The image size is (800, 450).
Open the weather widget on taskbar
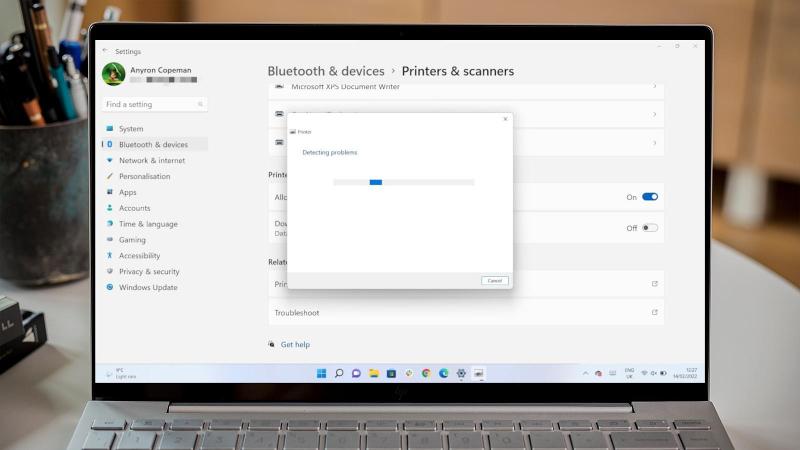coord(121,373)
